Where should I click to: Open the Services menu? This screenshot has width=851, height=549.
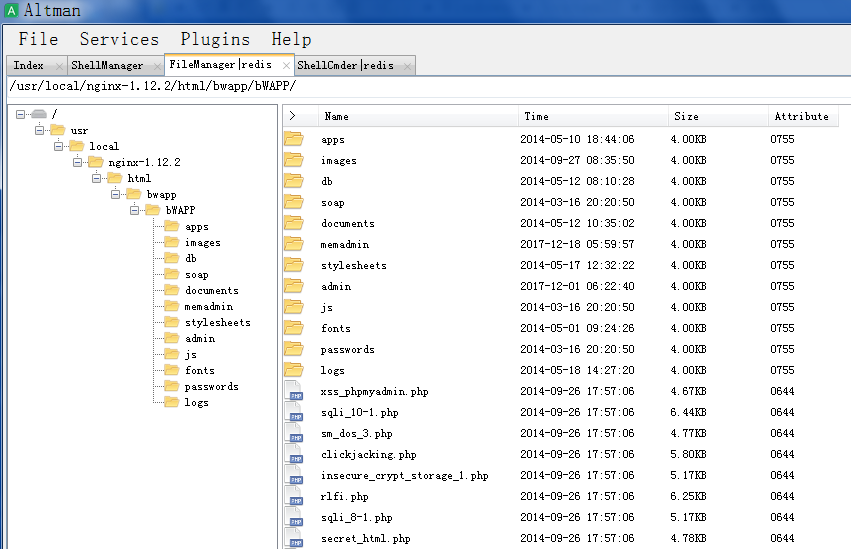[119, 39]
